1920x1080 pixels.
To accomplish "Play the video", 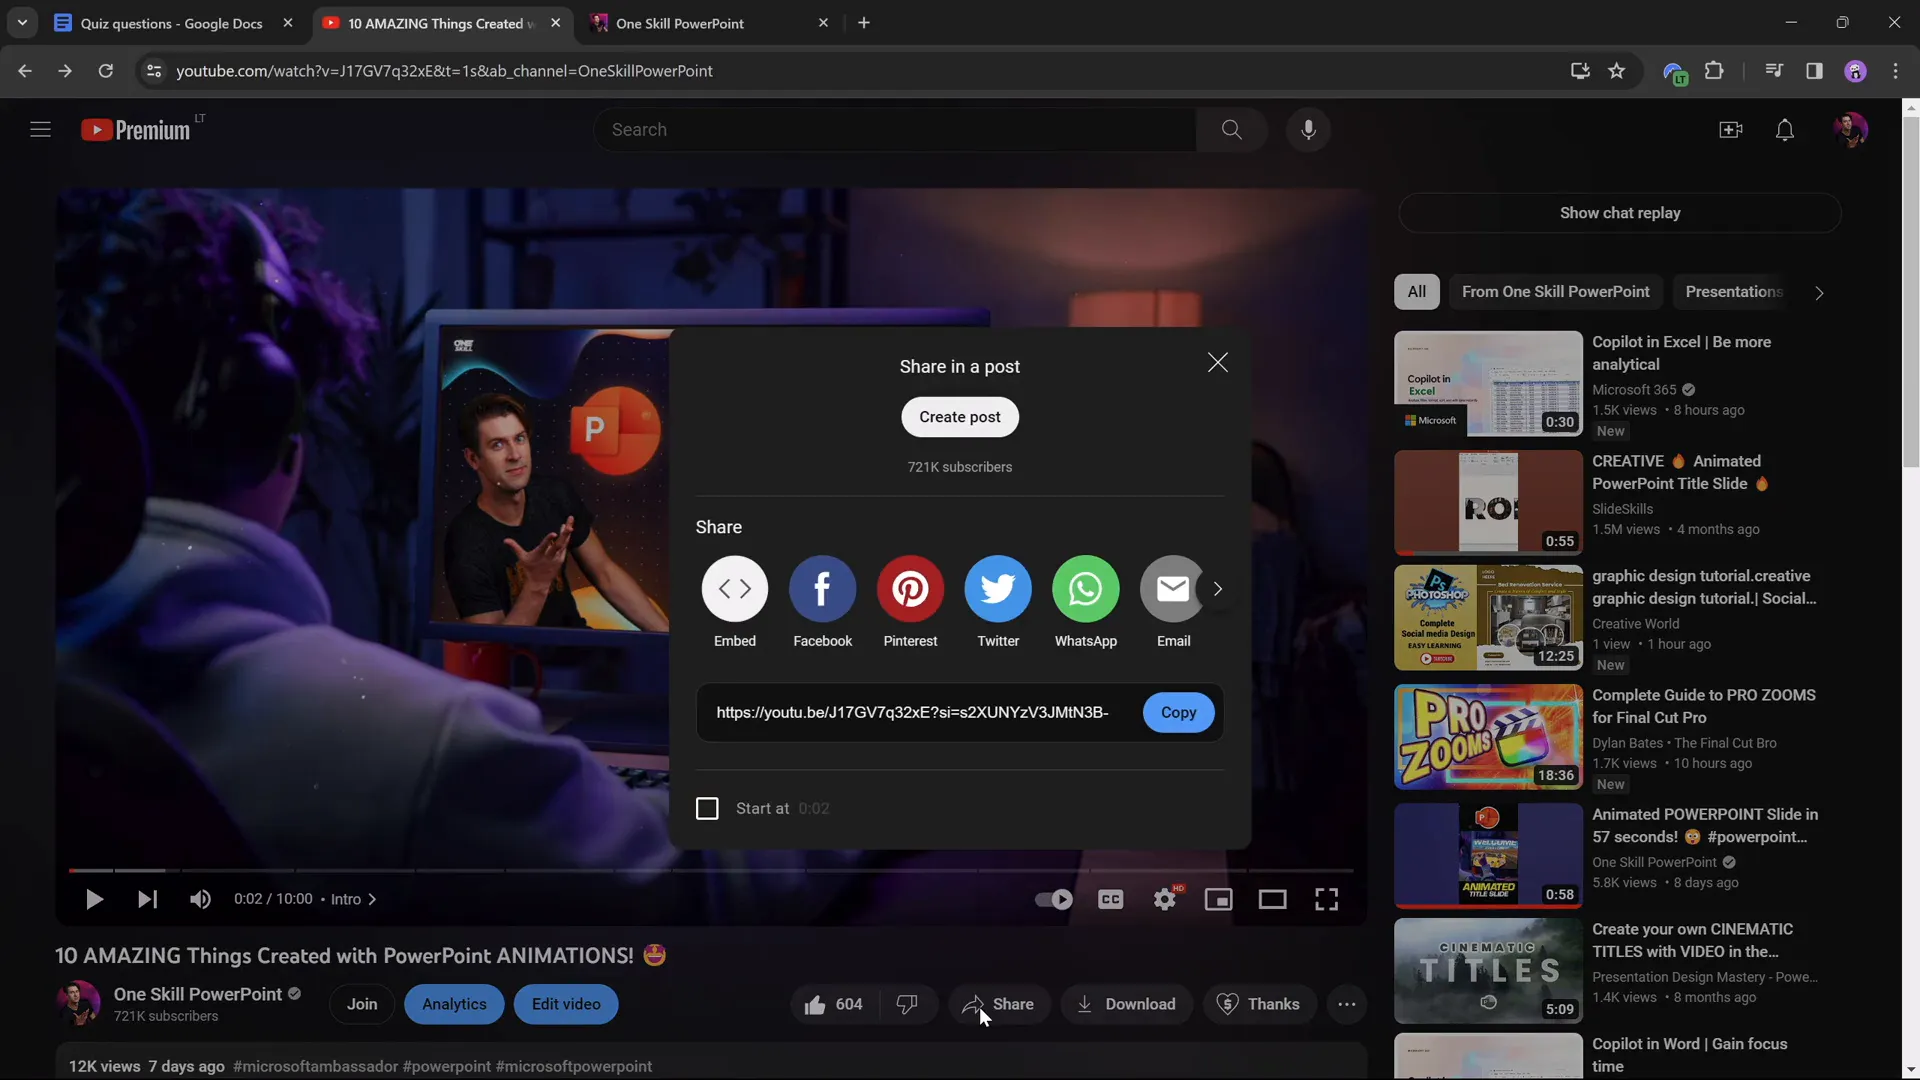I will (94, 899).
